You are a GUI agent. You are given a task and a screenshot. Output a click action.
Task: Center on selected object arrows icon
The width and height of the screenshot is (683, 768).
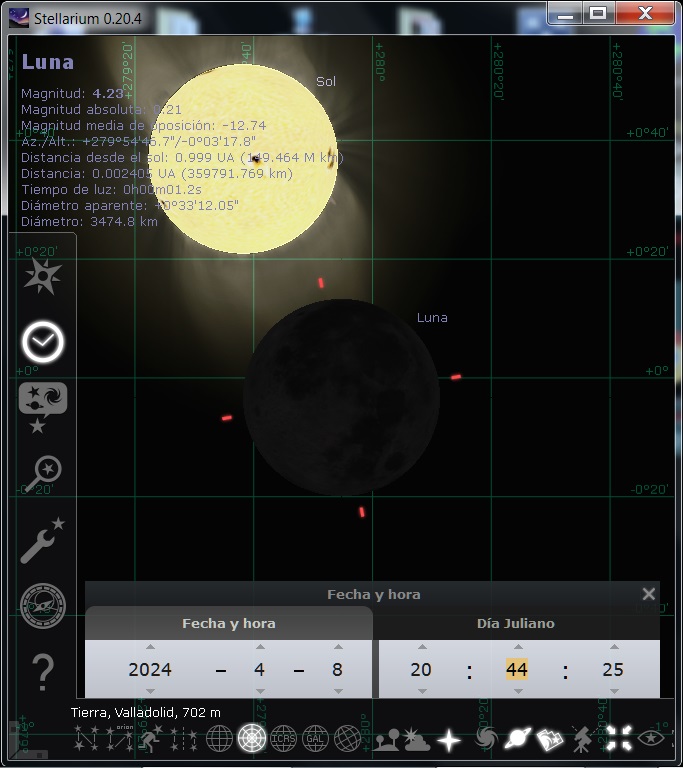(x=618, y=738)
